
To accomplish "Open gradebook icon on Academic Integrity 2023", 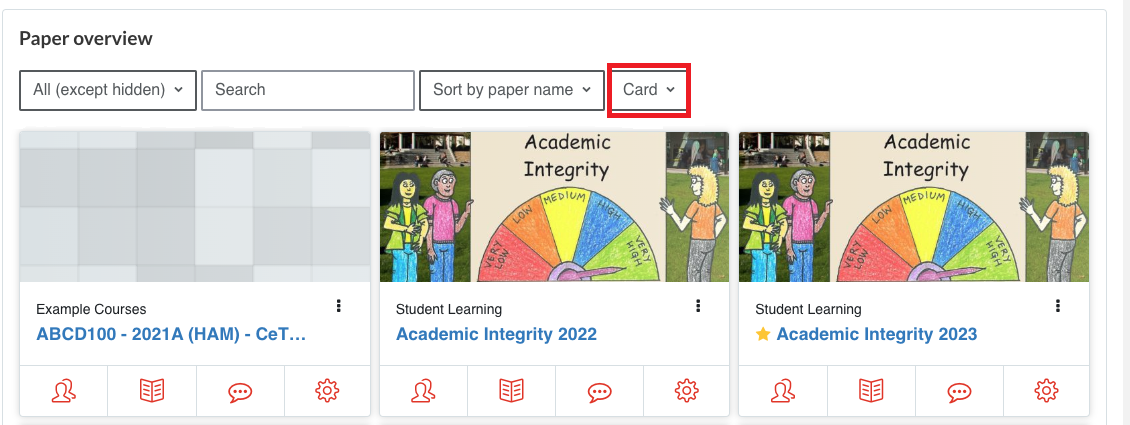I will coord(871,391).
